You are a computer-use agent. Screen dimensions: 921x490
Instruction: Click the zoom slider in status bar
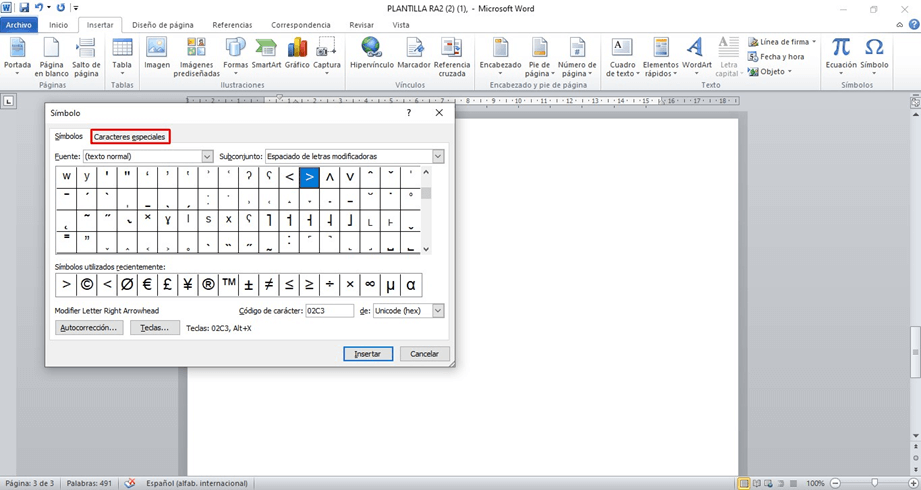pyautogui.click(x=875, y=483)
